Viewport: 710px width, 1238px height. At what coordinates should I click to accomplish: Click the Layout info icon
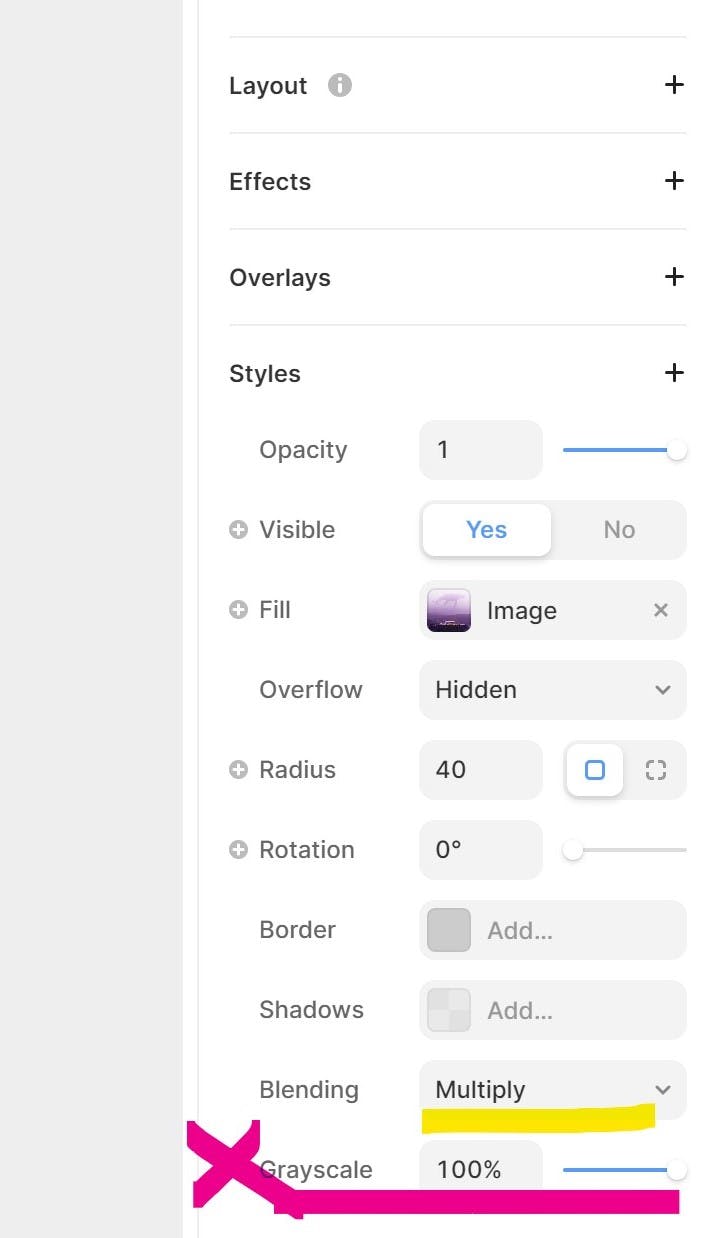(340, 86)
